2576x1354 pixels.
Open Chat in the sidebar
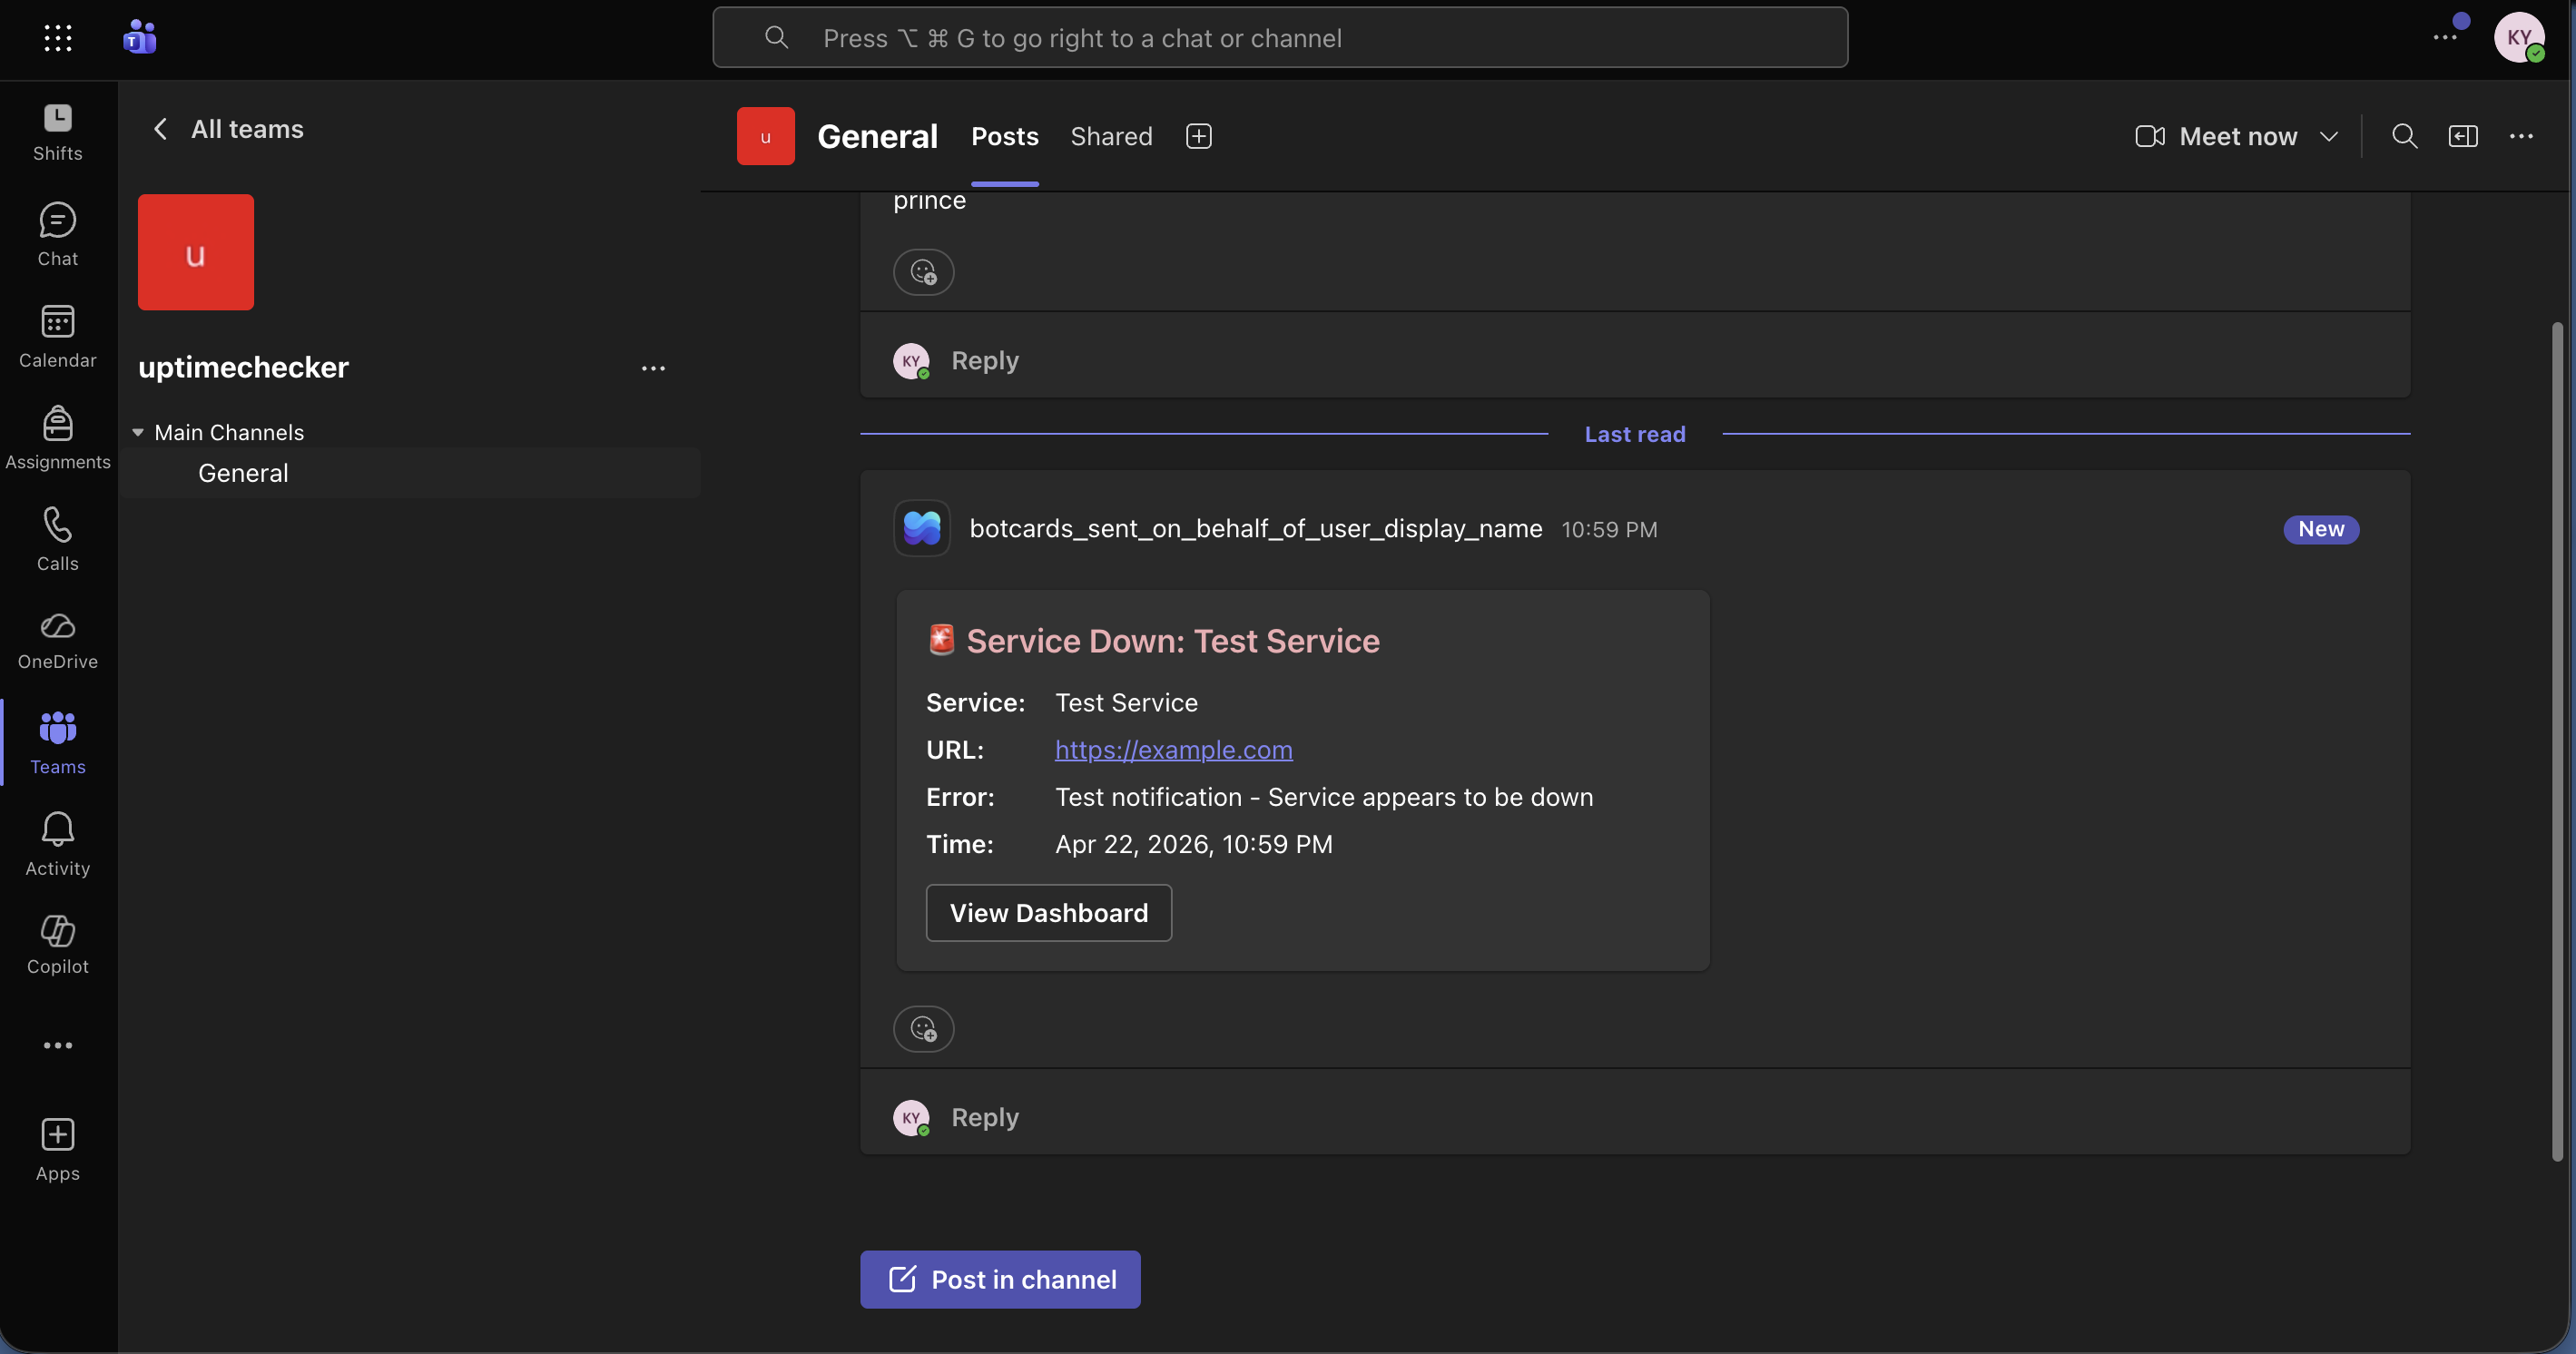pos(58,235)
